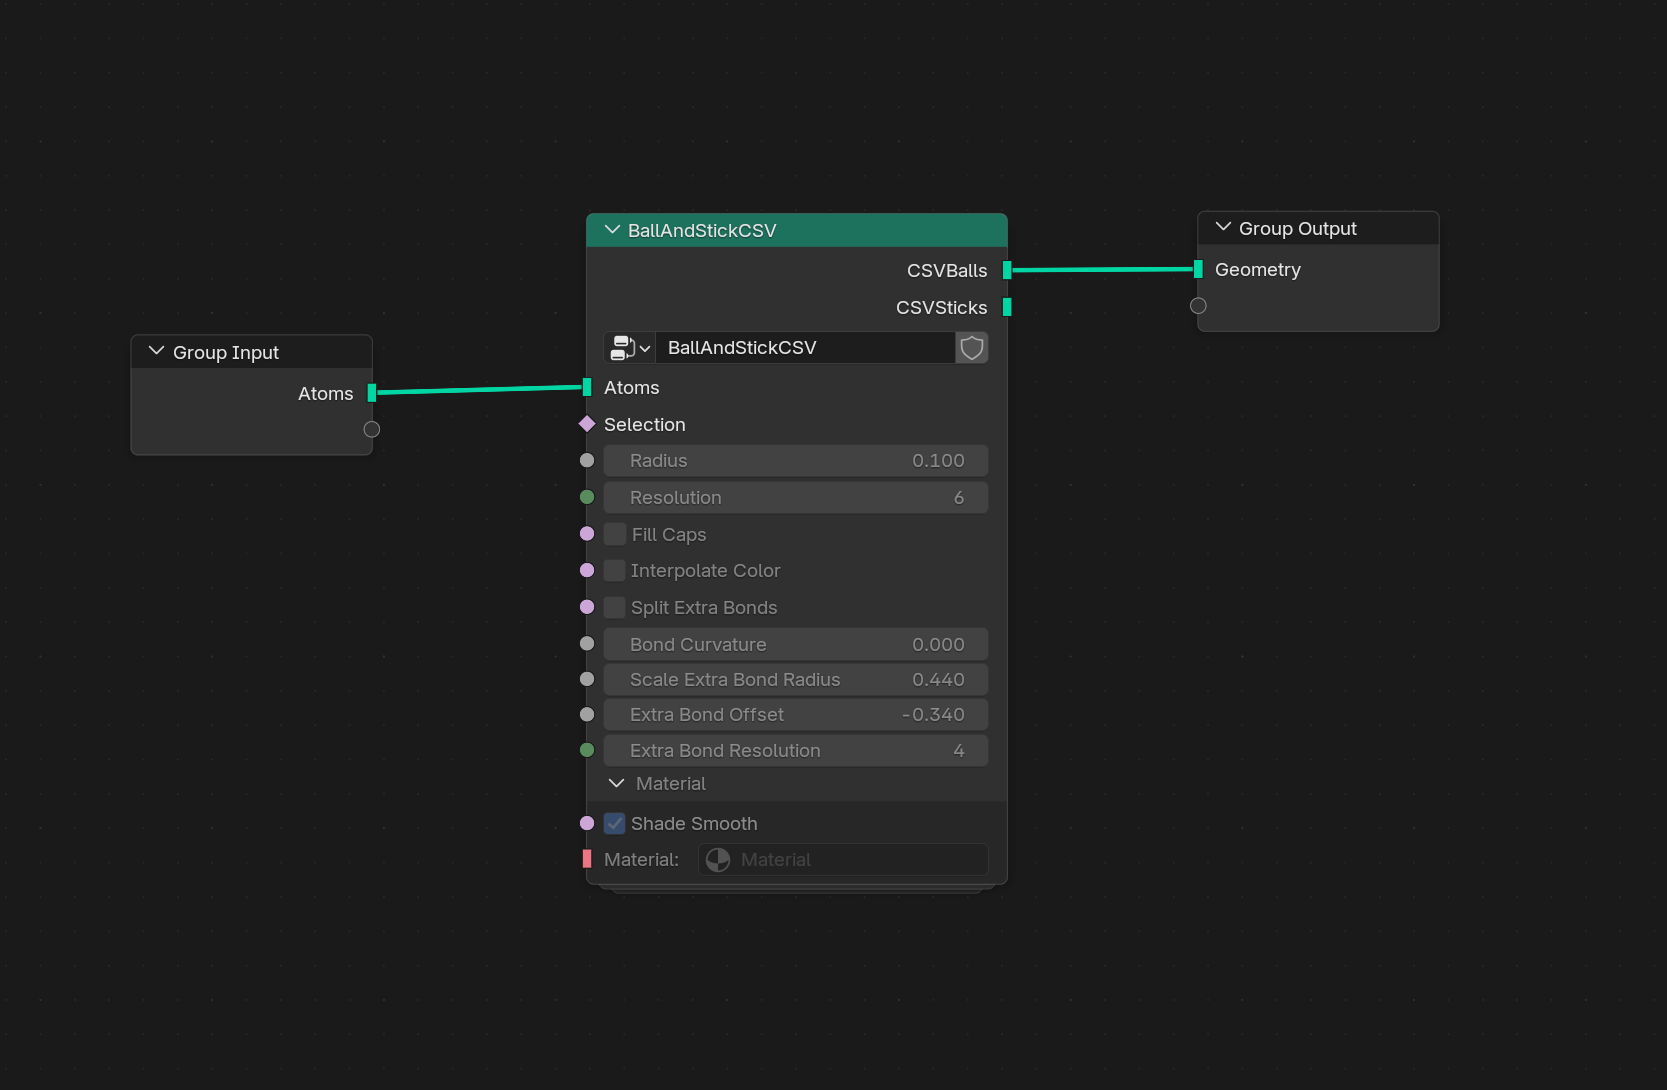
Task: Click the CSVBalls output socket
Action: point(1007,270)
